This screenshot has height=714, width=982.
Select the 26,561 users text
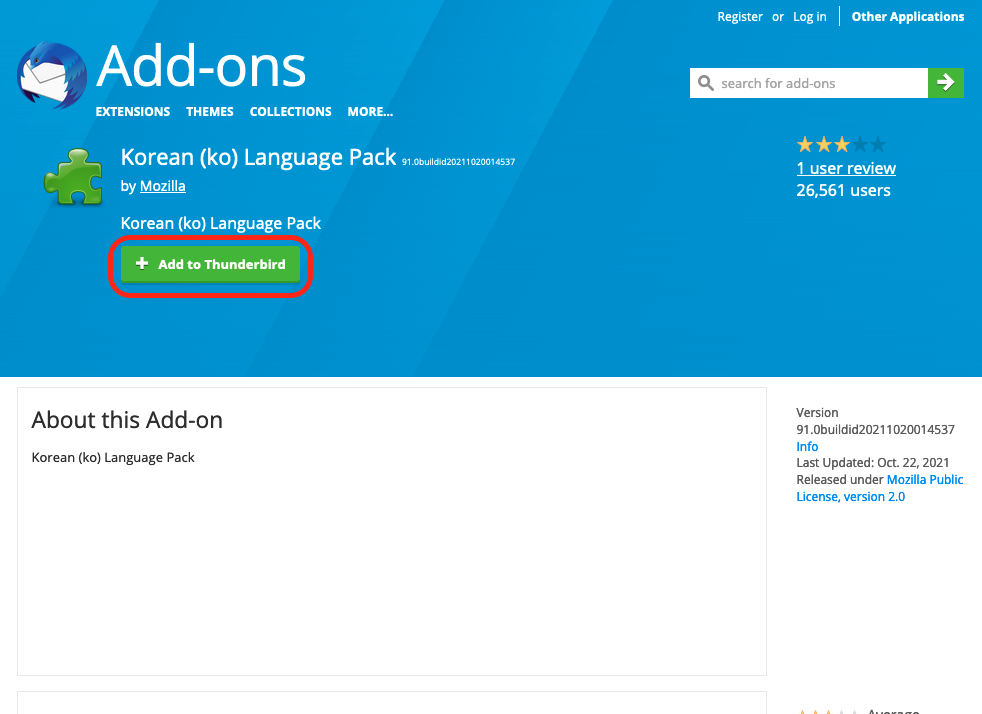tap(843, 190)
